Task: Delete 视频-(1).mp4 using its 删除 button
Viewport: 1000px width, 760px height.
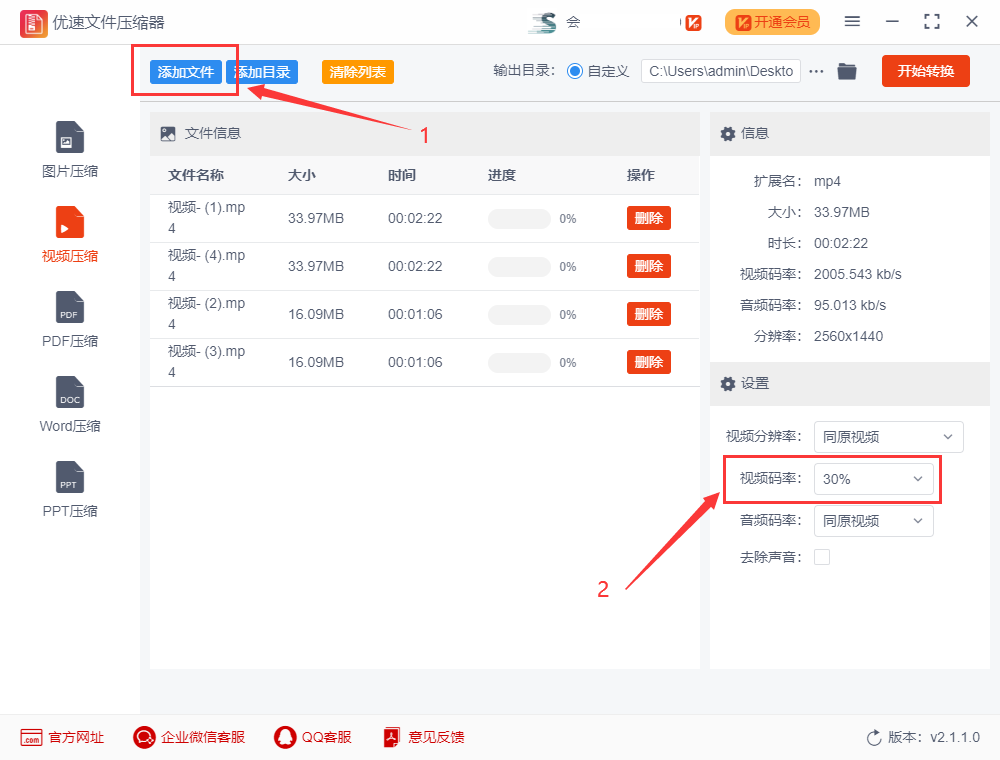Action: [x=648, y=217]
